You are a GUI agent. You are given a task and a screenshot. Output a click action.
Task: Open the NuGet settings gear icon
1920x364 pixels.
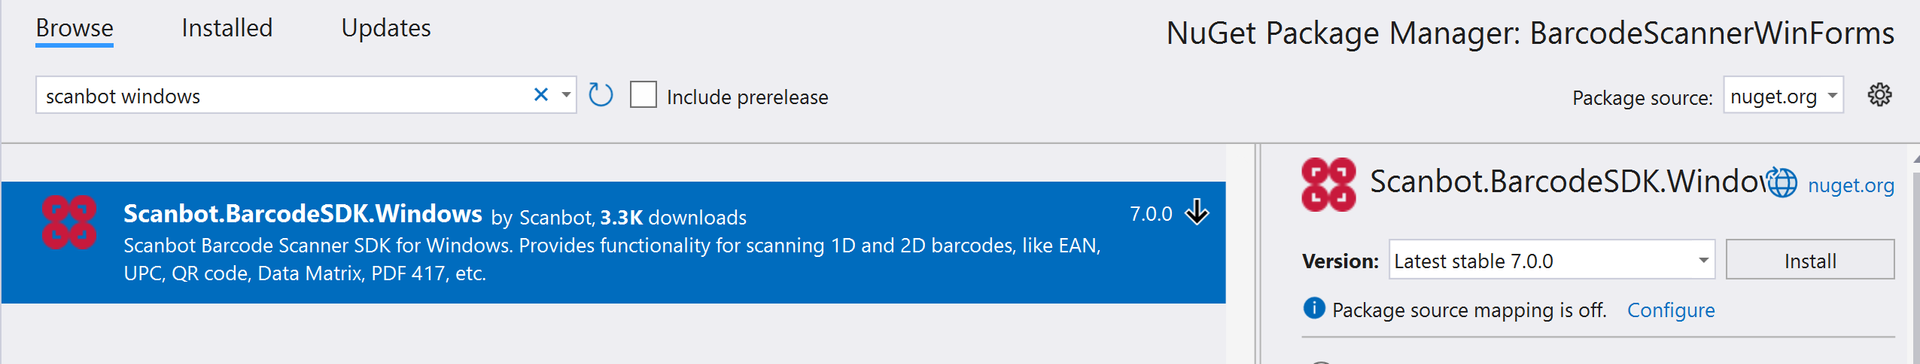(1880, 95)
